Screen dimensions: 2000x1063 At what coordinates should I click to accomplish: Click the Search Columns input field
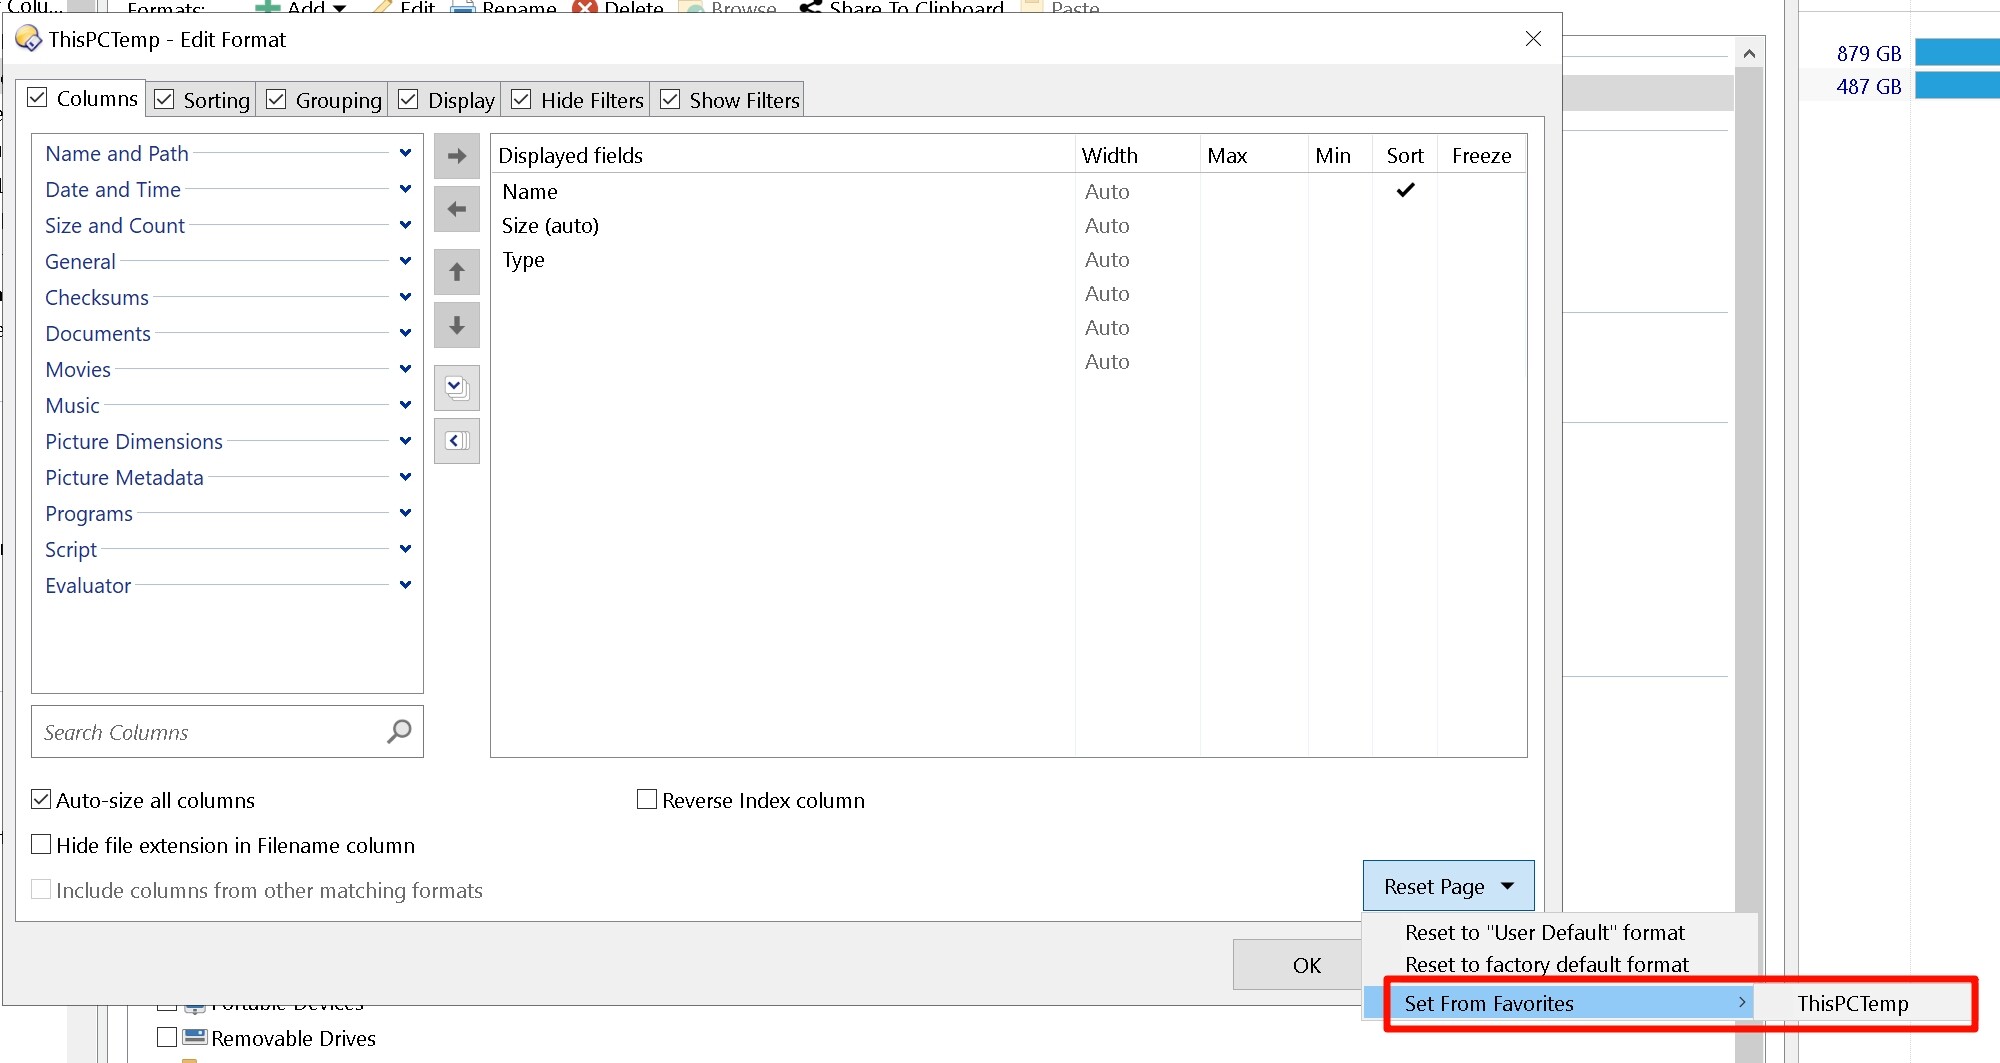(x=210, y=732)
